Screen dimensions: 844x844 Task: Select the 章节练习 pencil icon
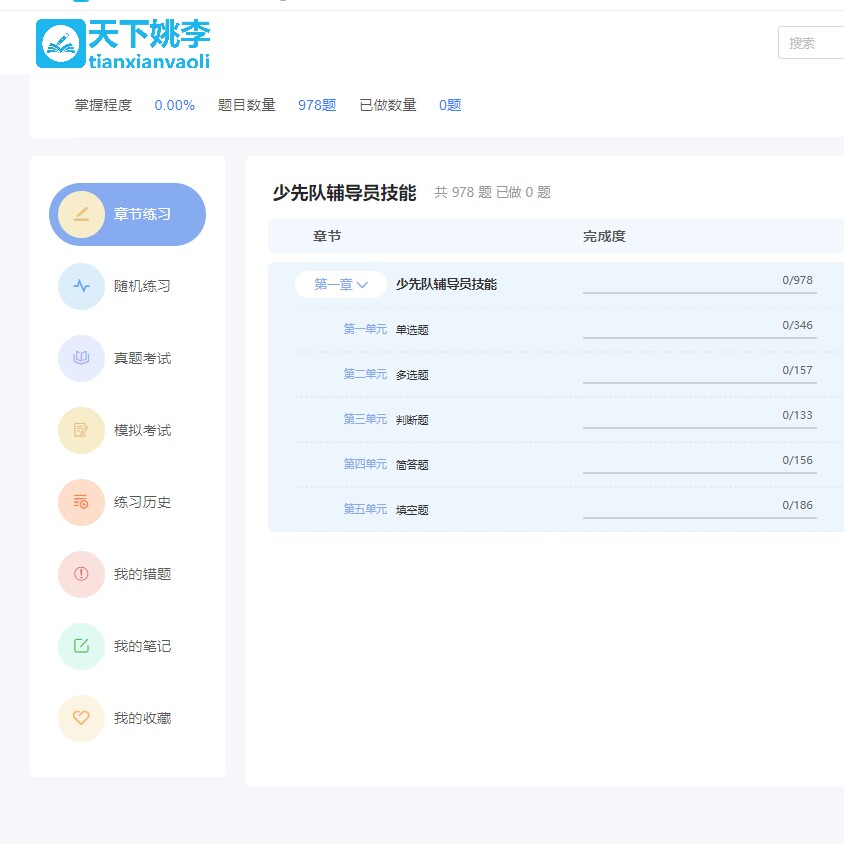pos(81,214)
